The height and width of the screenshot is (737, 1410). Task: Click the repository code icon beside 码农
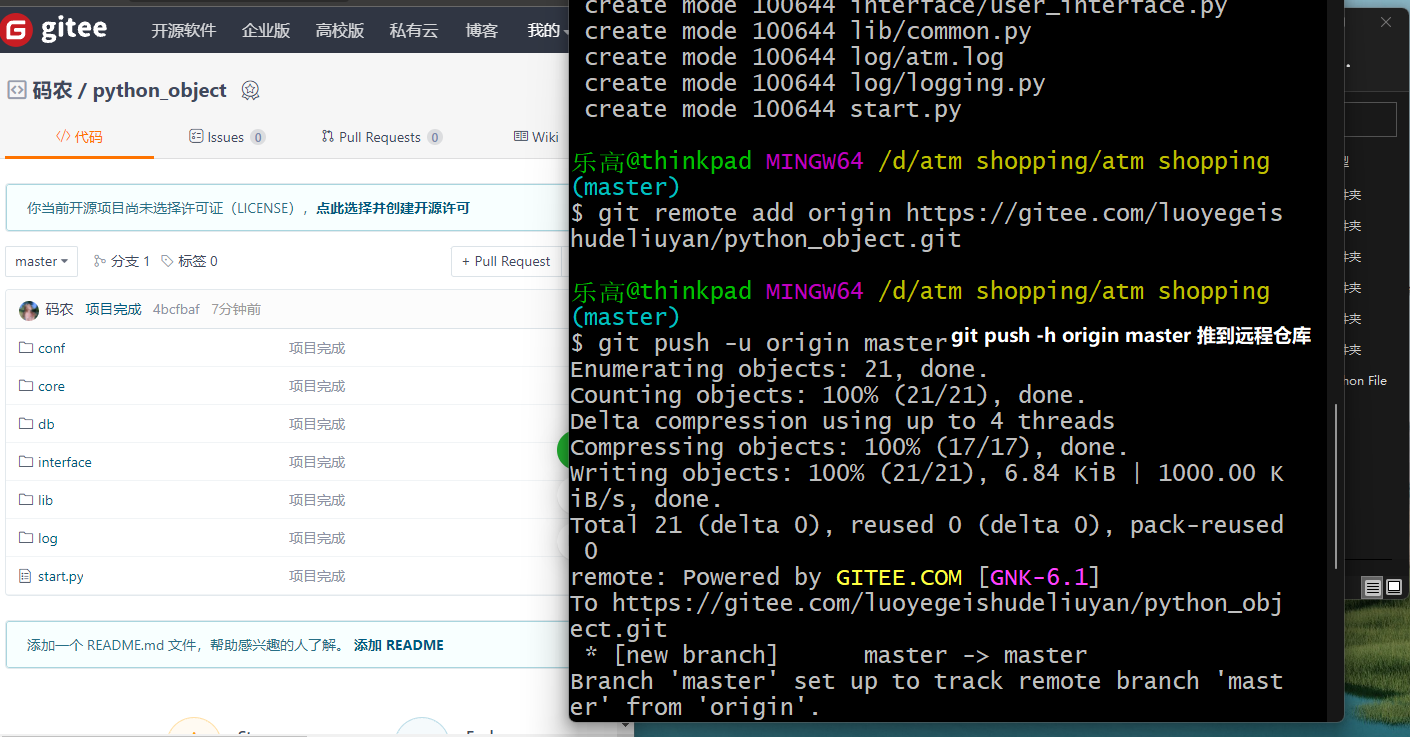[17, 90]
